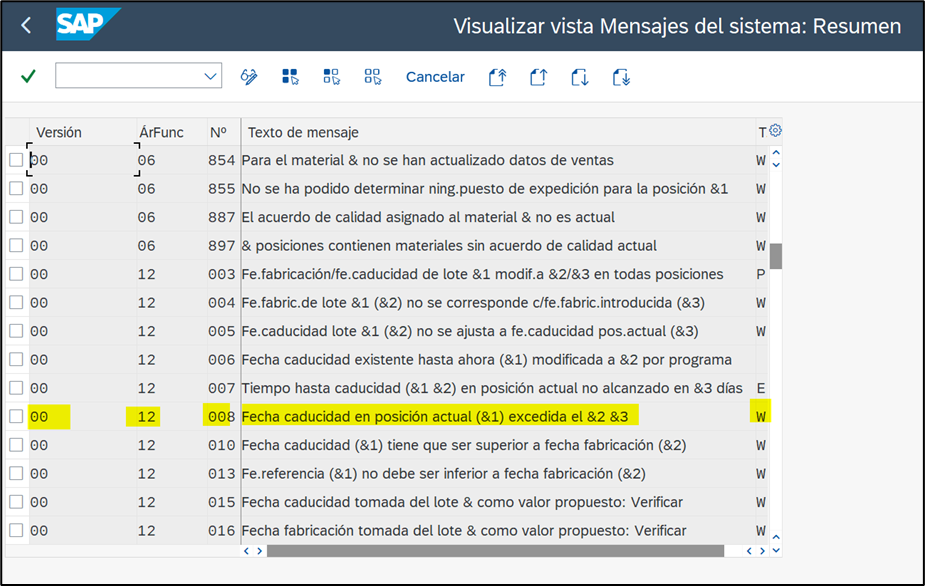Select the checkbox for message 016
This screenshot has height=586, width=925.
16,530
